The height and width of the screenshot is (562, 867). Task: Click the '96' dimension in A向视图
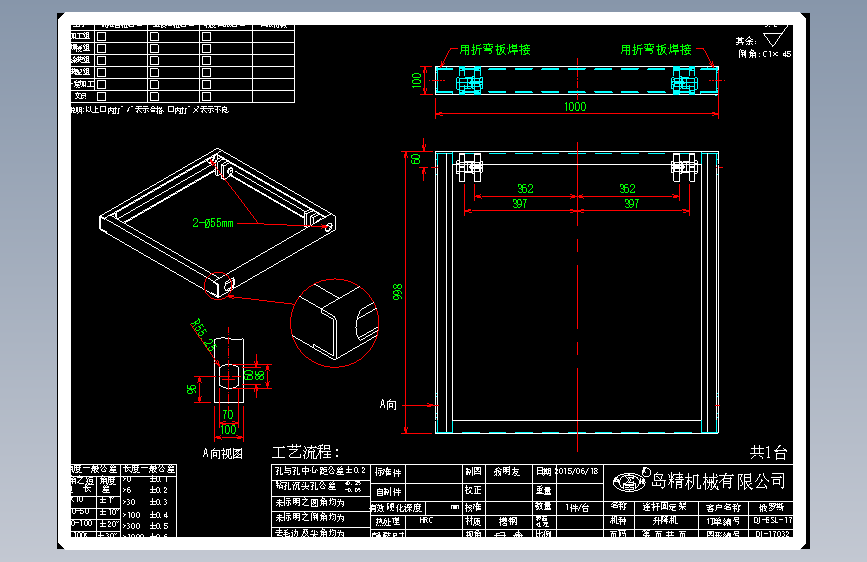[191, 389]
